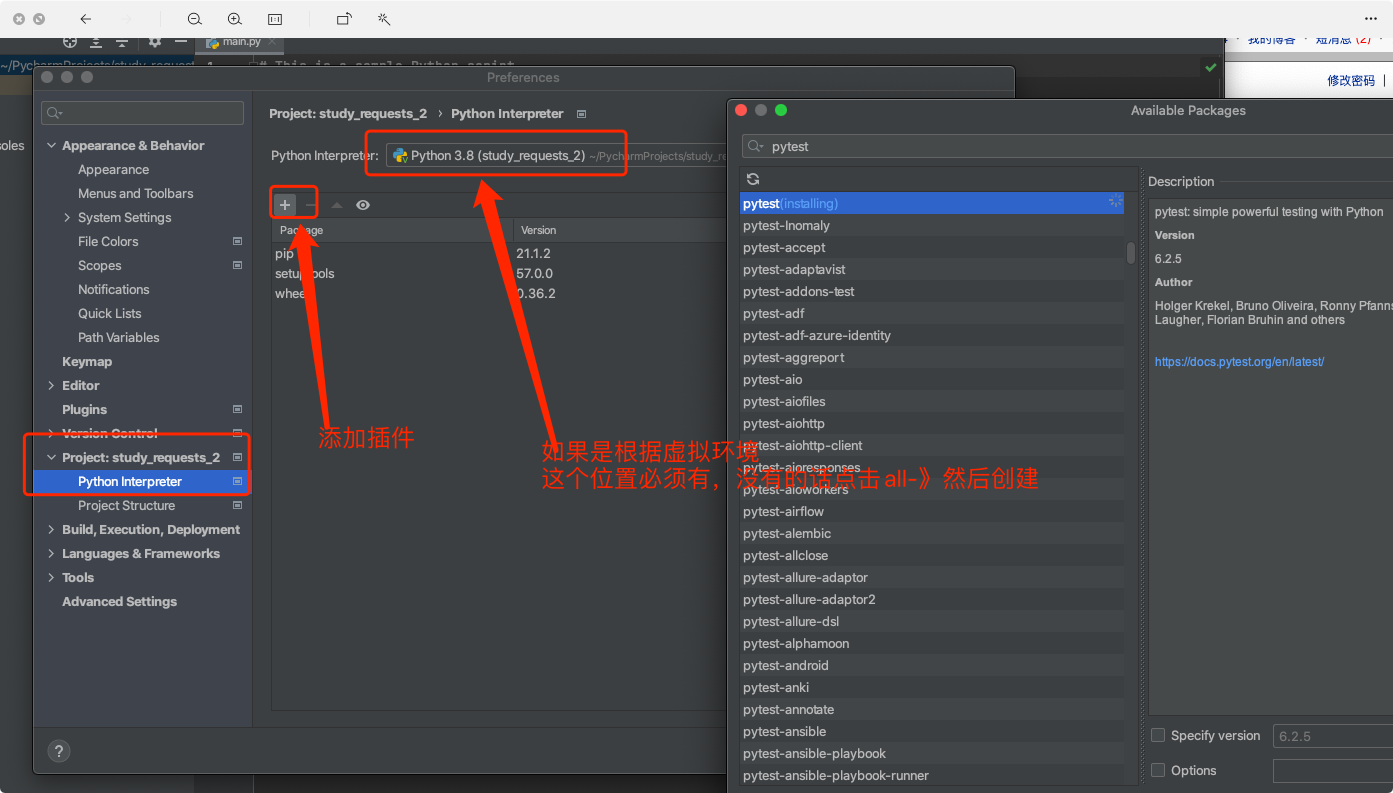Open the version 6.2.5 dropdown

[1332, 736]
